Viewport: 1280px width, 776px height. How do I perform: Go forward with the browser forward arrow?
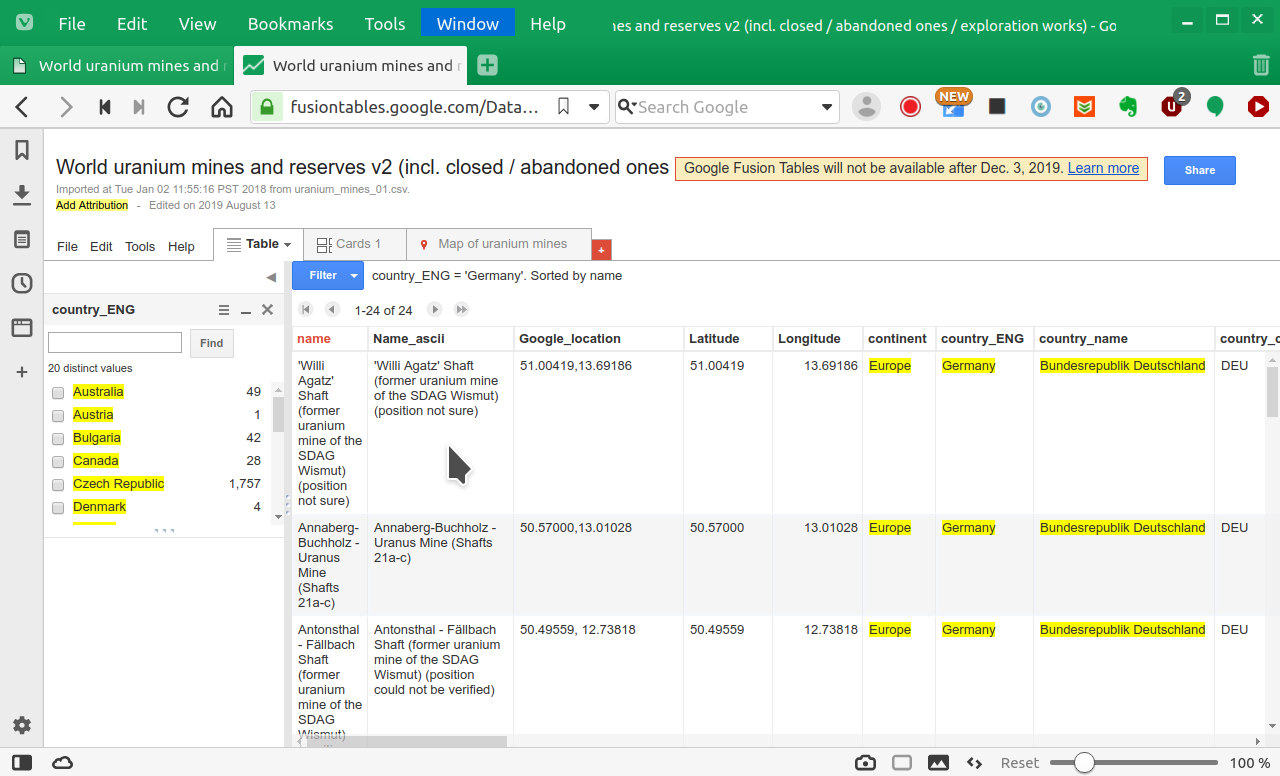[66, 107]
